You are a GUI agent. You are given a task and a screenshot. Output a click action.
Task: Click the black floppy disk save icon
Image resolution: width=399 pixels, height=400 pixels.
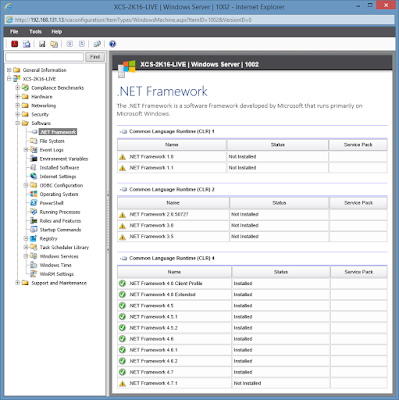[x=42, y=44]
